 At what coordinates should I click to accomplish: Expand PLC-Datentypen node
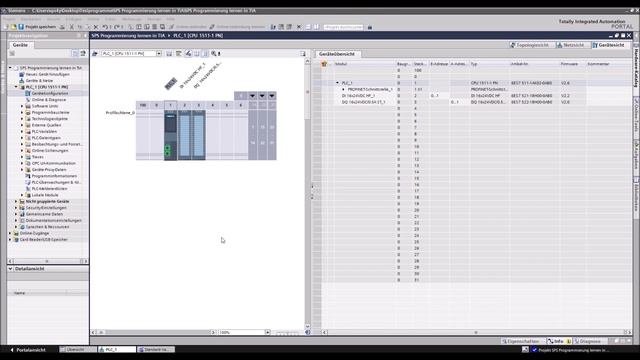point(22,138)
